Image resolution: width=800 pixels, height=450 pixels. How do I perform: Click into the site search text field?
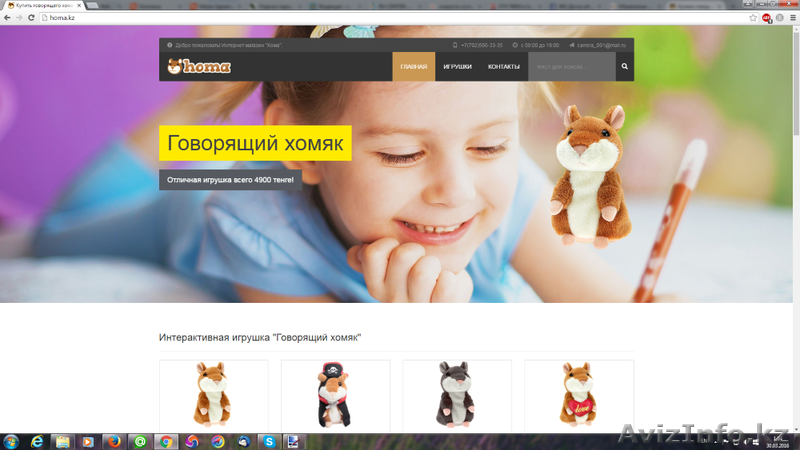571,66
